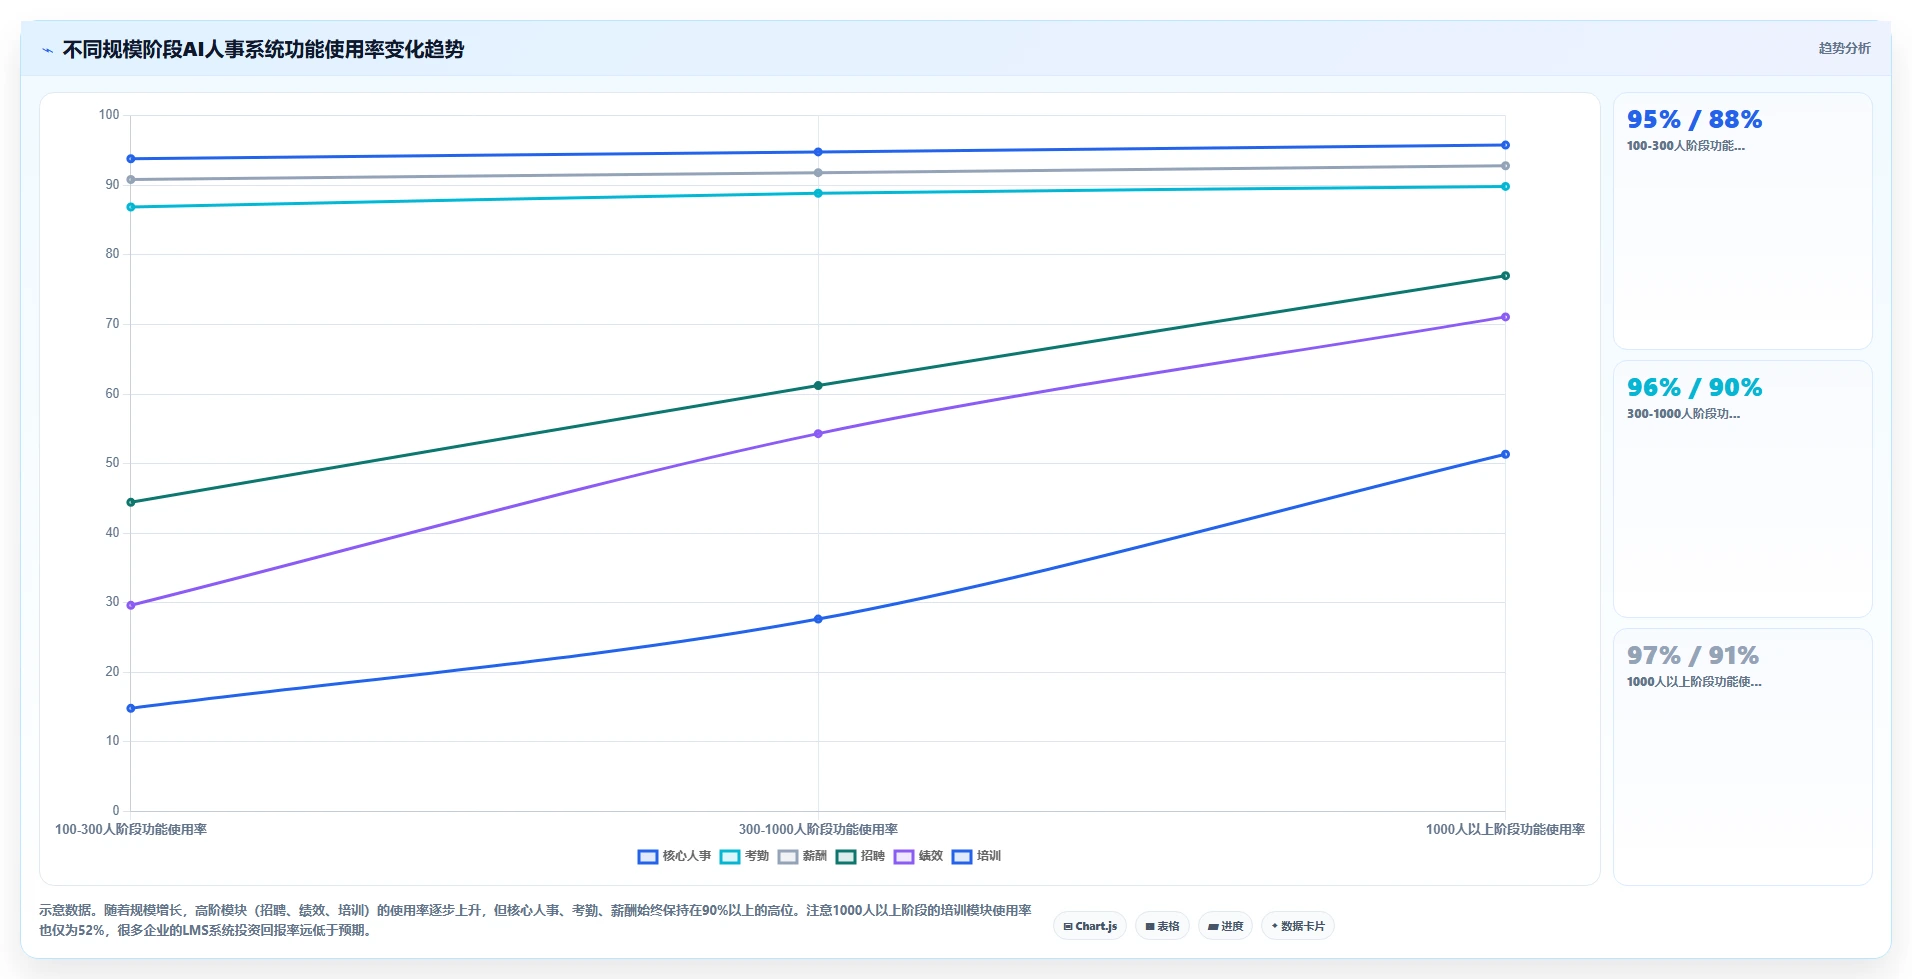Click the 100-300人阶段功能... card caption
The image size is (1912, 979).
(1685, 146)
